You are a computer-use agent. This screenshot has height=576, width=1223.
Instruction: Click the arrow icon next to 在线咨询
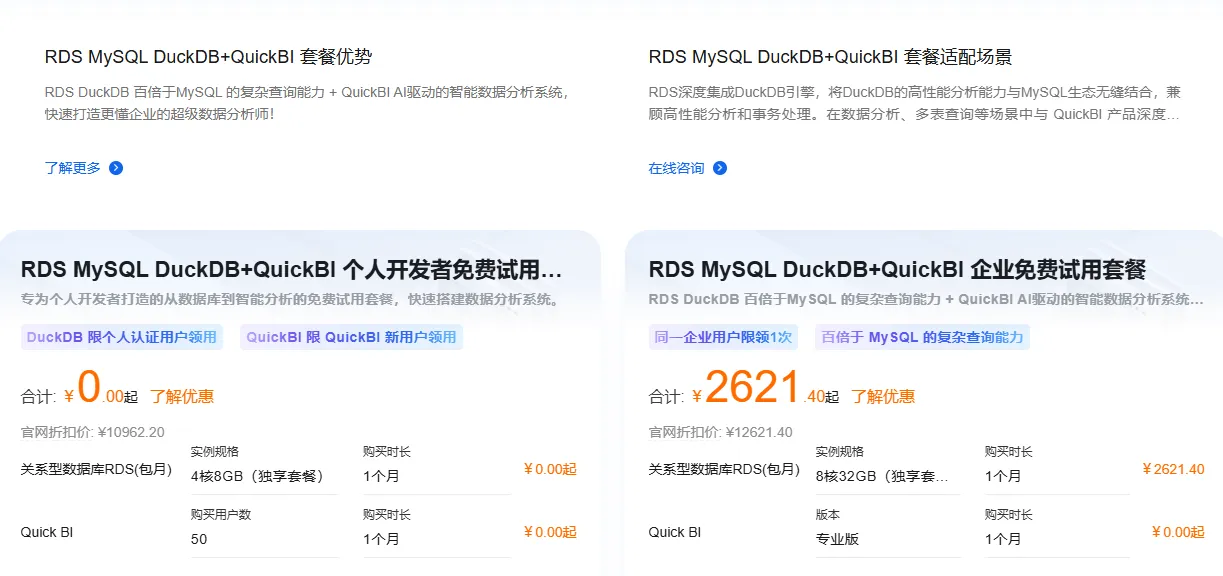[x=720, y=168]
